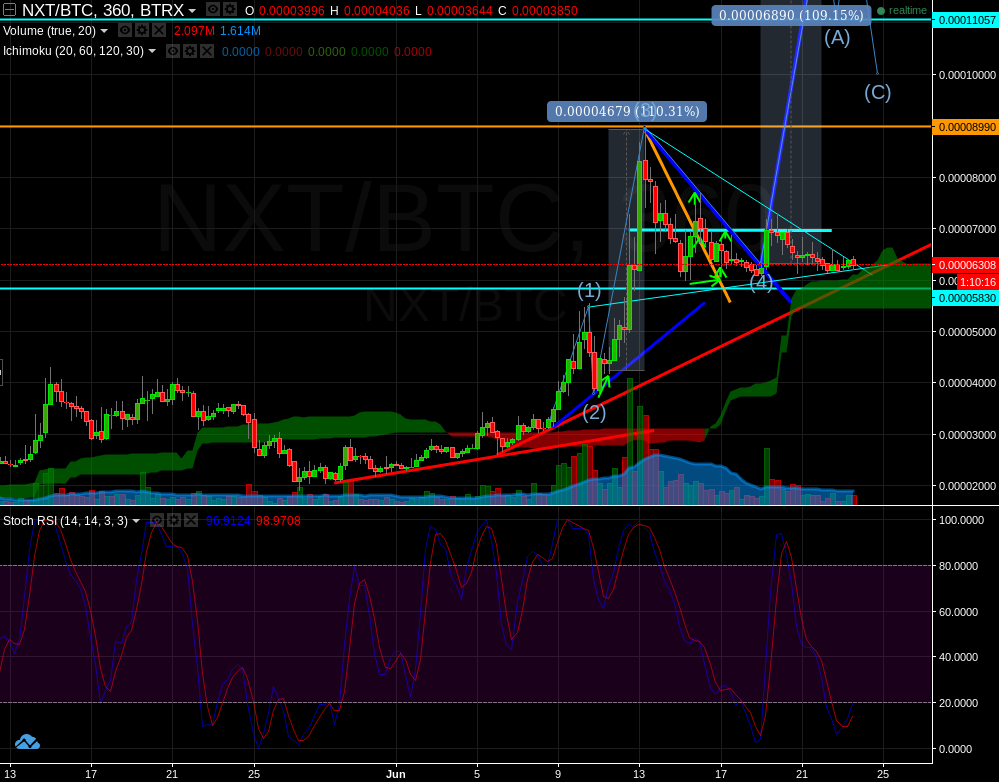Screen dimensions: 999x782
Task: Click the High value 0.00004036
Action: [x=377, y=11]
